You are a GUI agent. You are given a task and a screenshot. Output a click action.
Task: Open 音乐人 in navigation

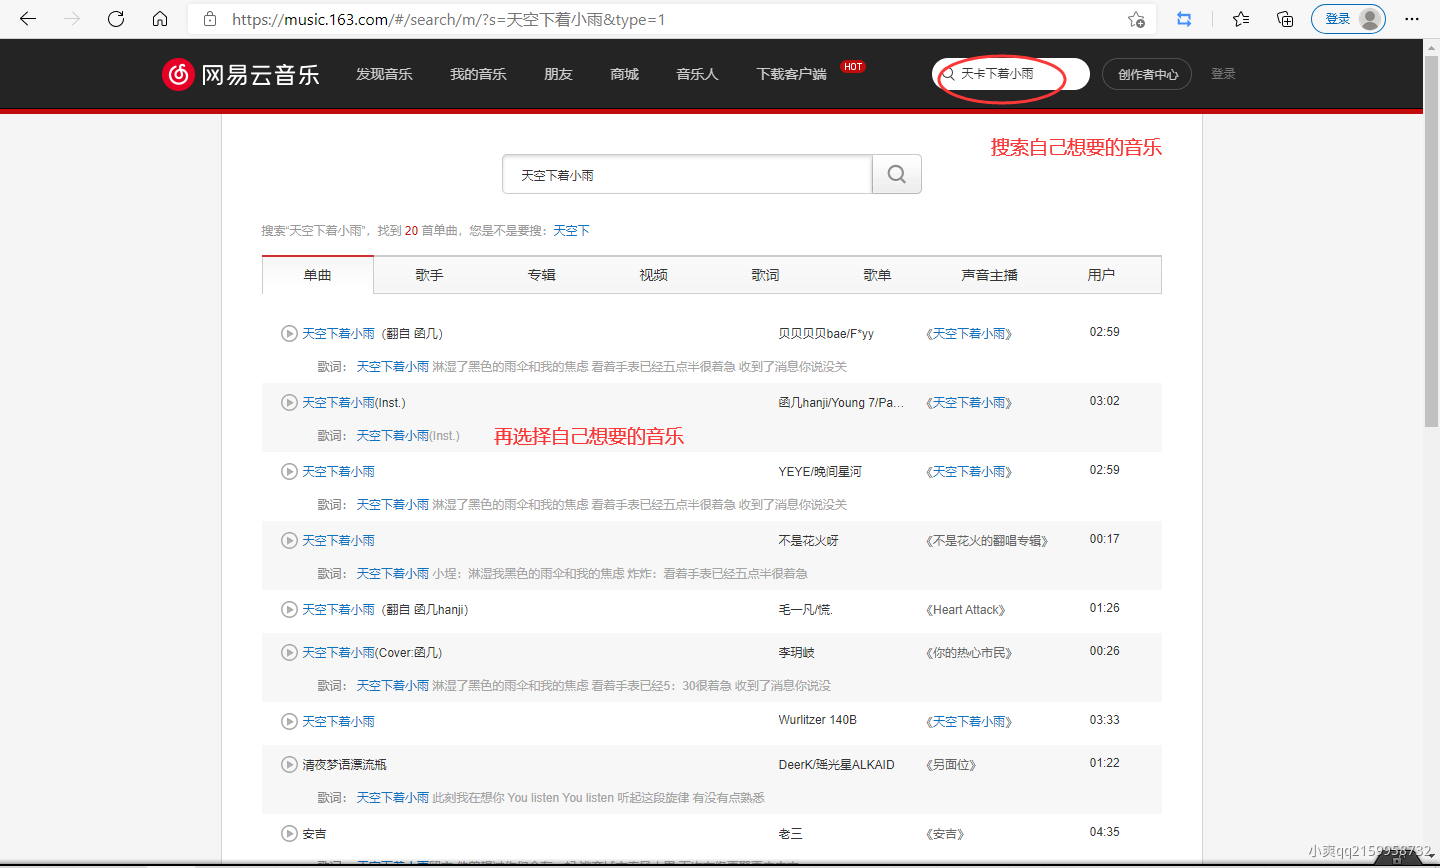click(697, 74)
